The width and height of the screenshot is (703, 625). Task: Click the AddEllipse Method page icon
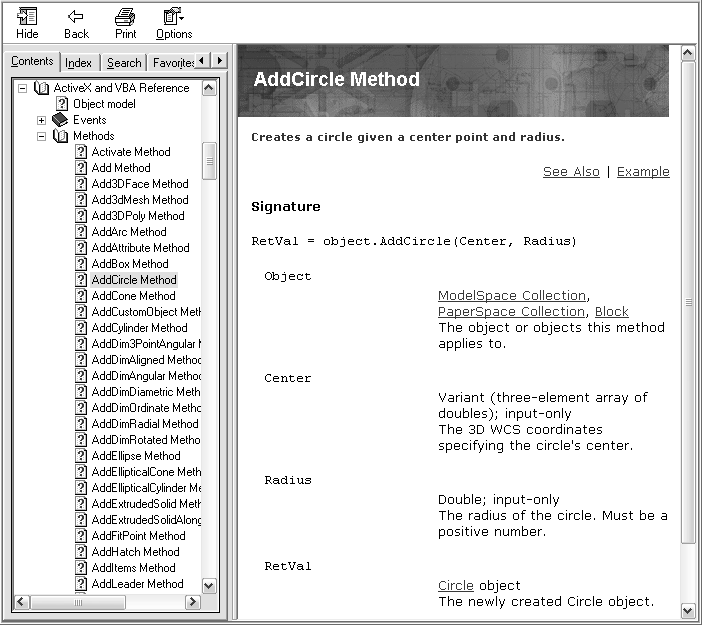click(x=81, y=456)
